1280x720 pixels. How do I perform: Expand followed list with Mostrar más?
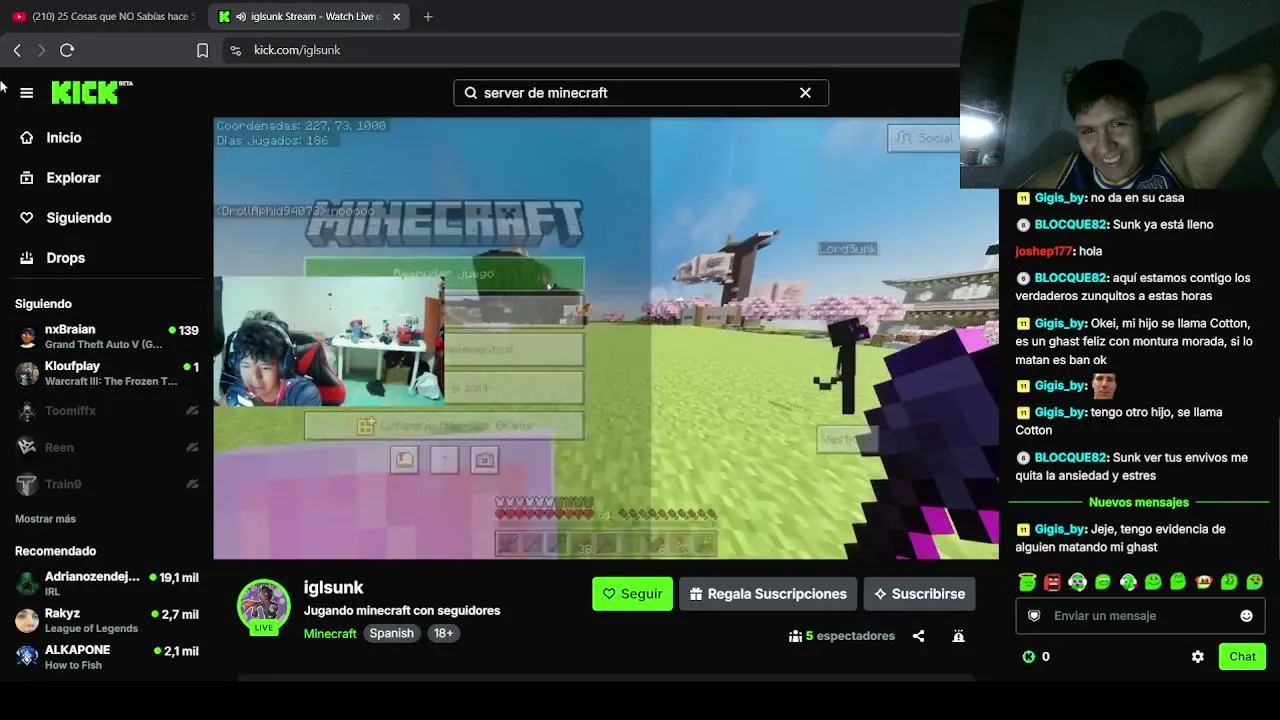point(45,519)
